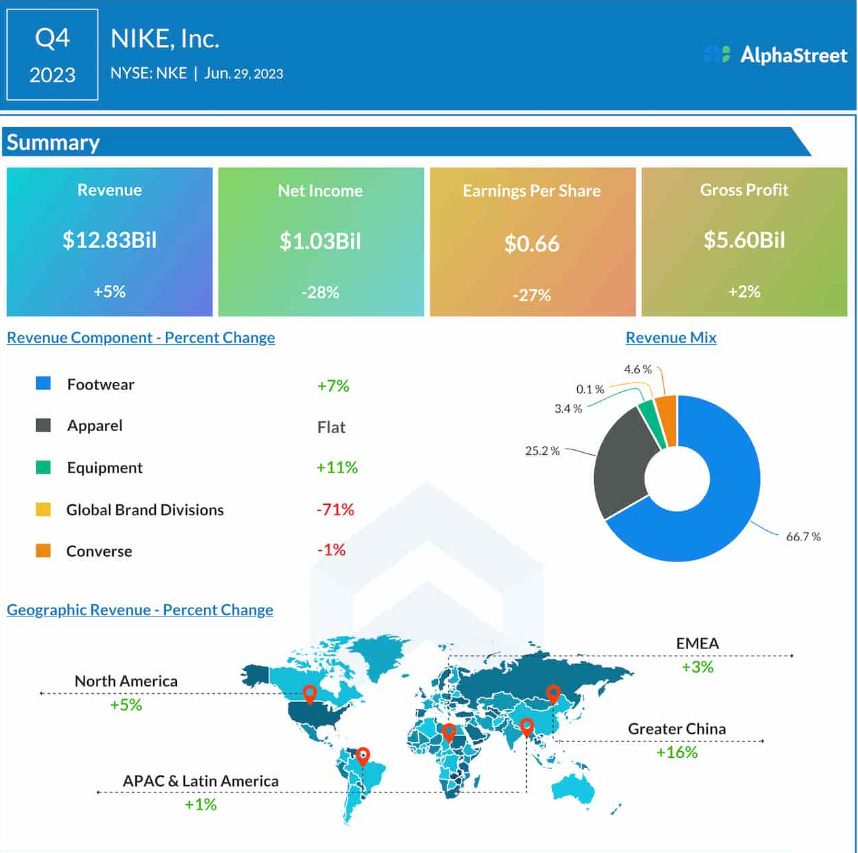This screenshot has height=853, width=858.
Task: Click the 'North America' map label
Action: [126, 681]
